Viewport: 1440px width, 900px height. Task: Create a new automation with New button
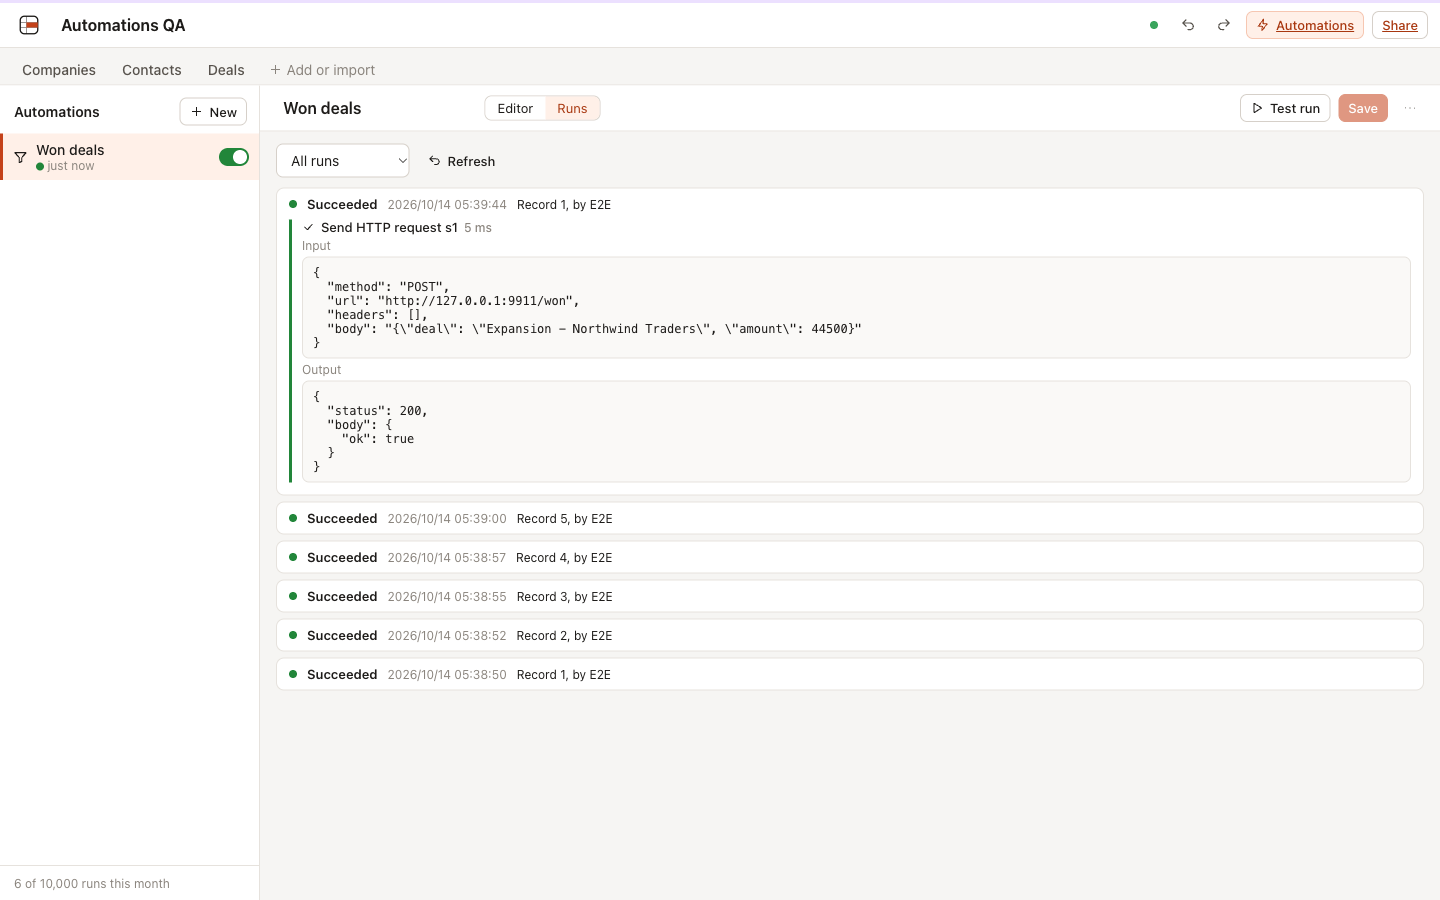point(213,112)
